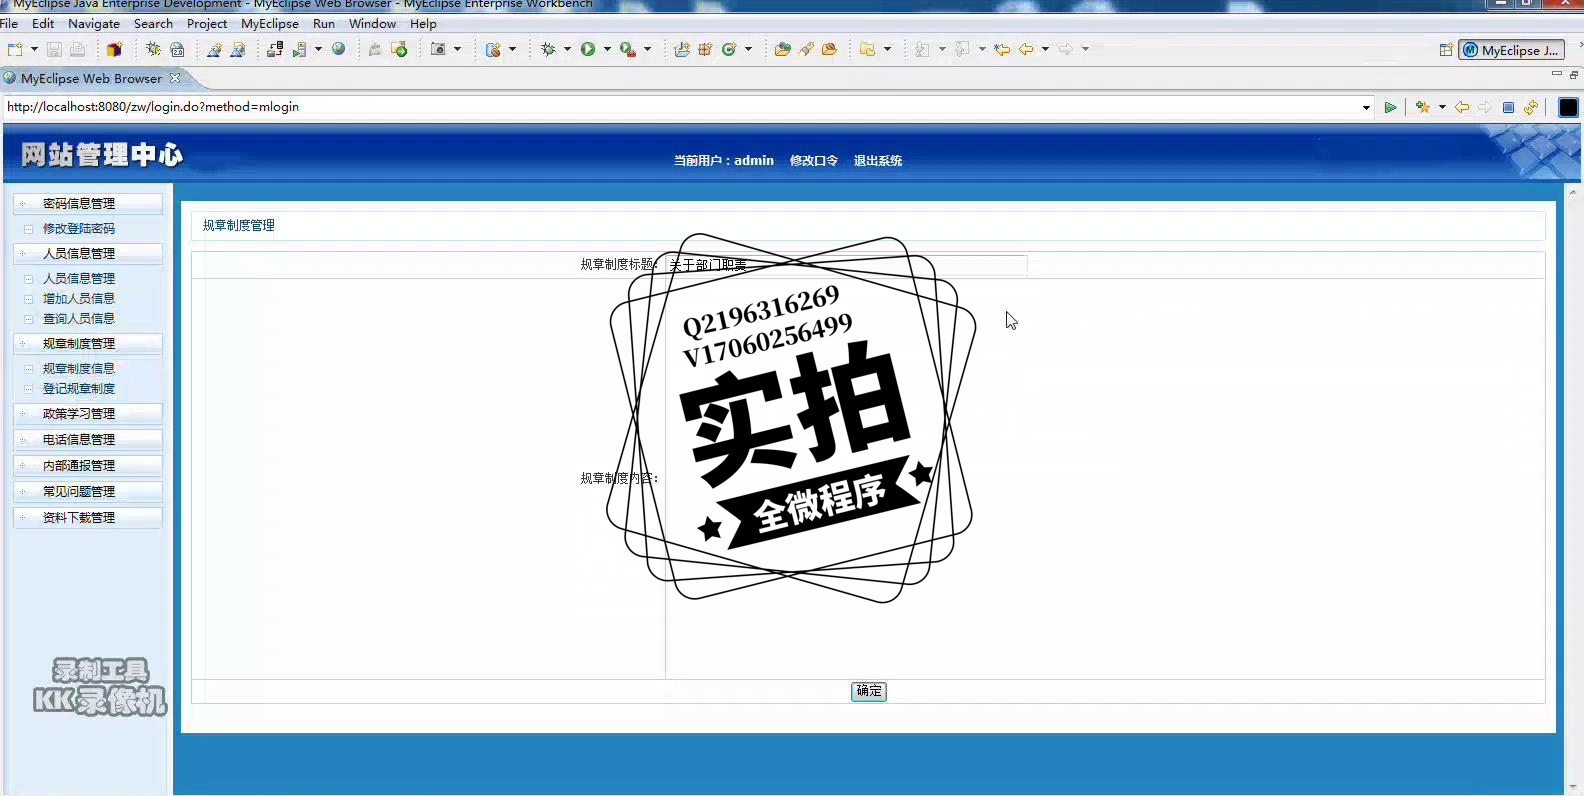1584x796 pixels.
Task: Open the Navigate menu
Action: coord(94,24)
